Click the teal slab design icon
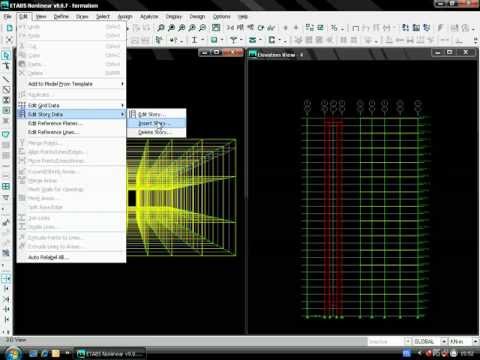This screenshot has height=360, width=480. tap(252, 40)
